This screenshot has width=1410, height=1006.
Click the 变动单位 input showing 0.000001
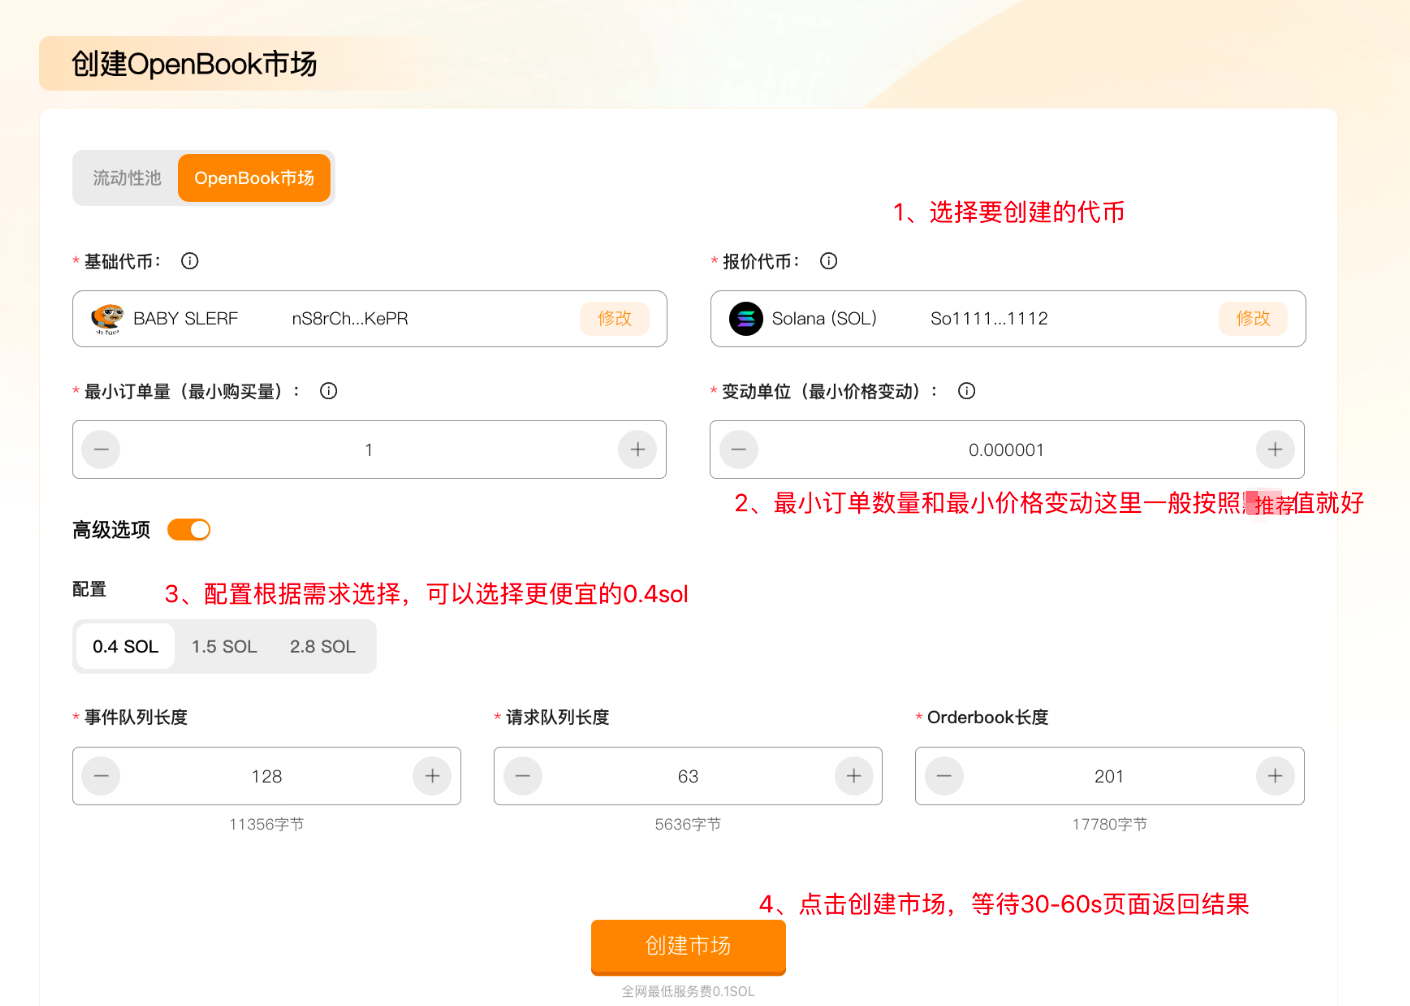1007,450
